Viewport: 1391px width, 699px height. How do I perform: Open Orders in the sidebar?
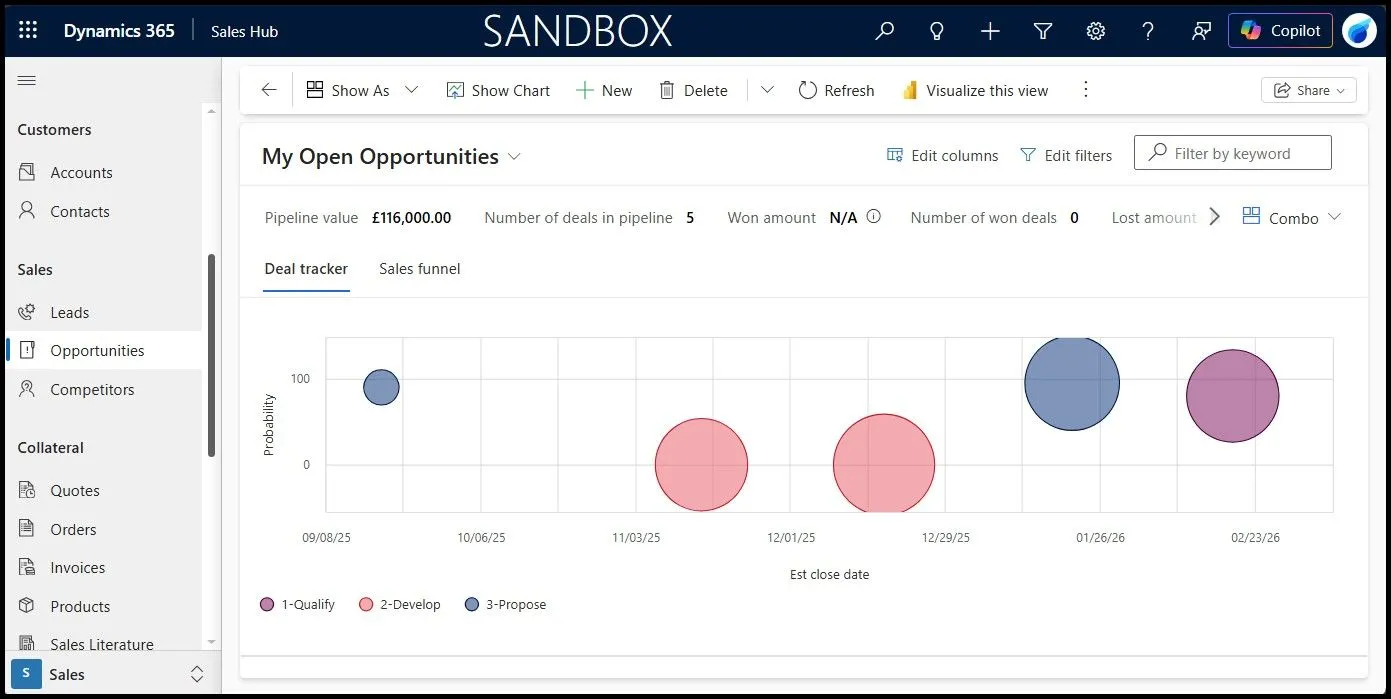coord(104,529)
